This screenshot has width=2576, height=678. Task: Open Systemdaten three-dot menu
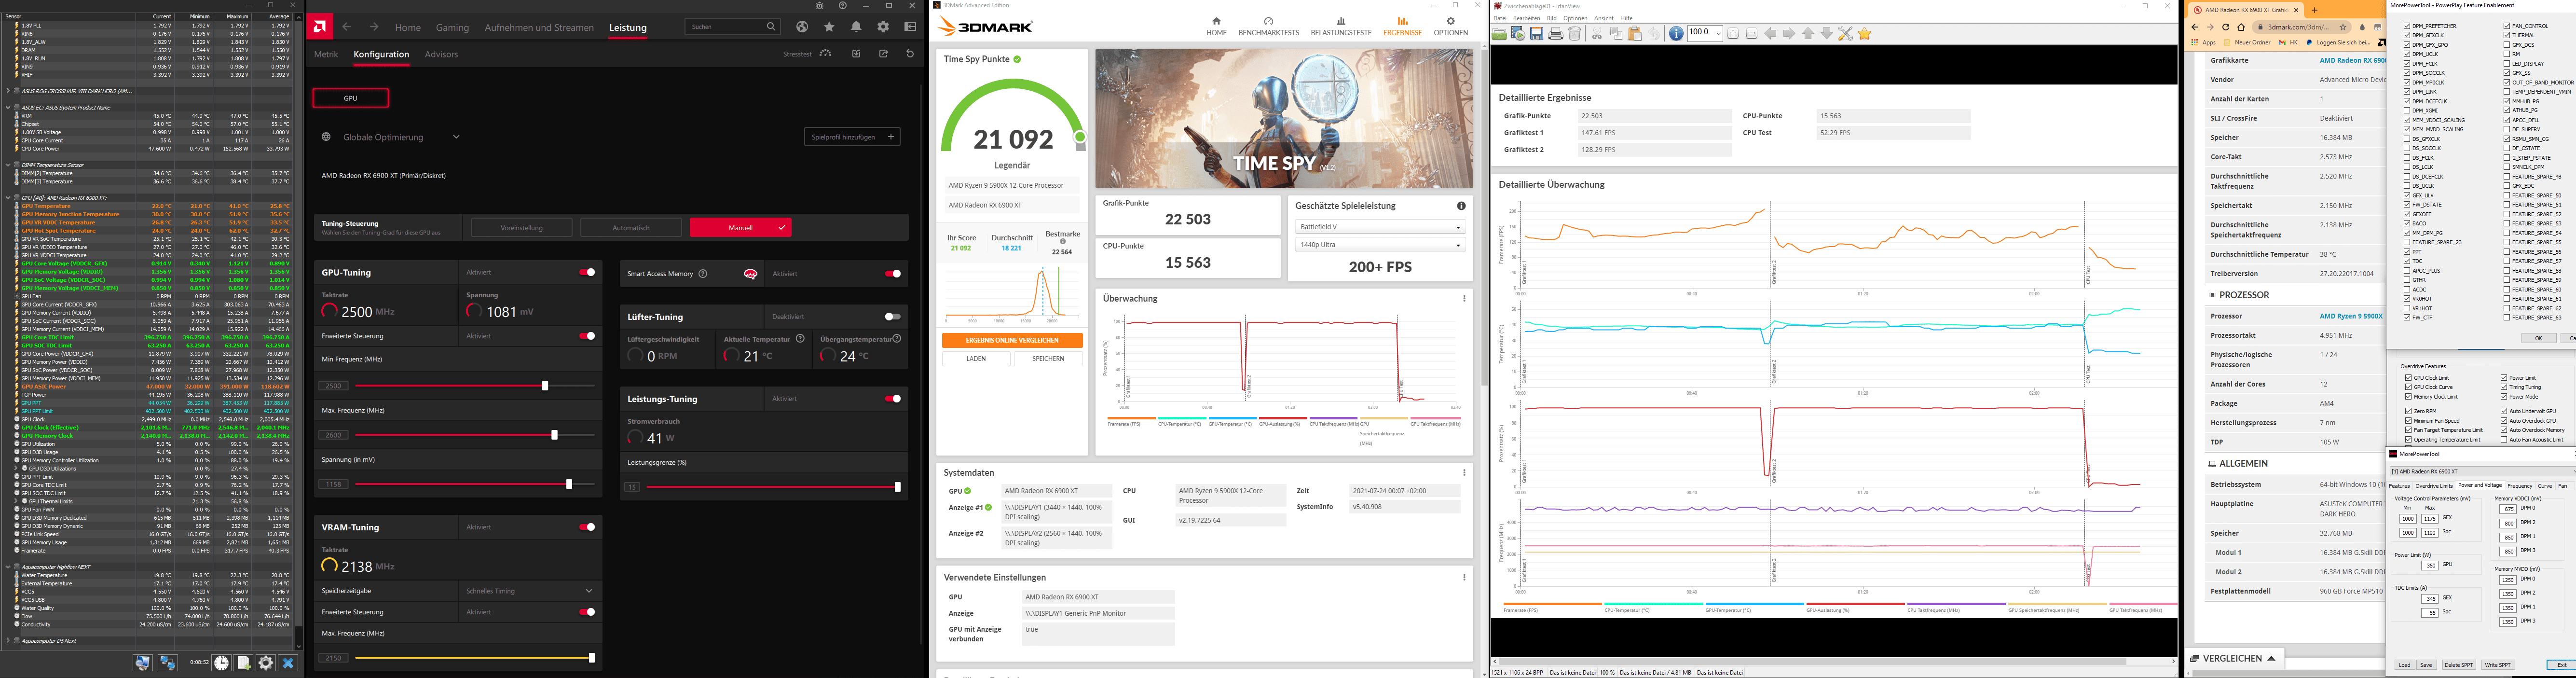(1464, 473)
